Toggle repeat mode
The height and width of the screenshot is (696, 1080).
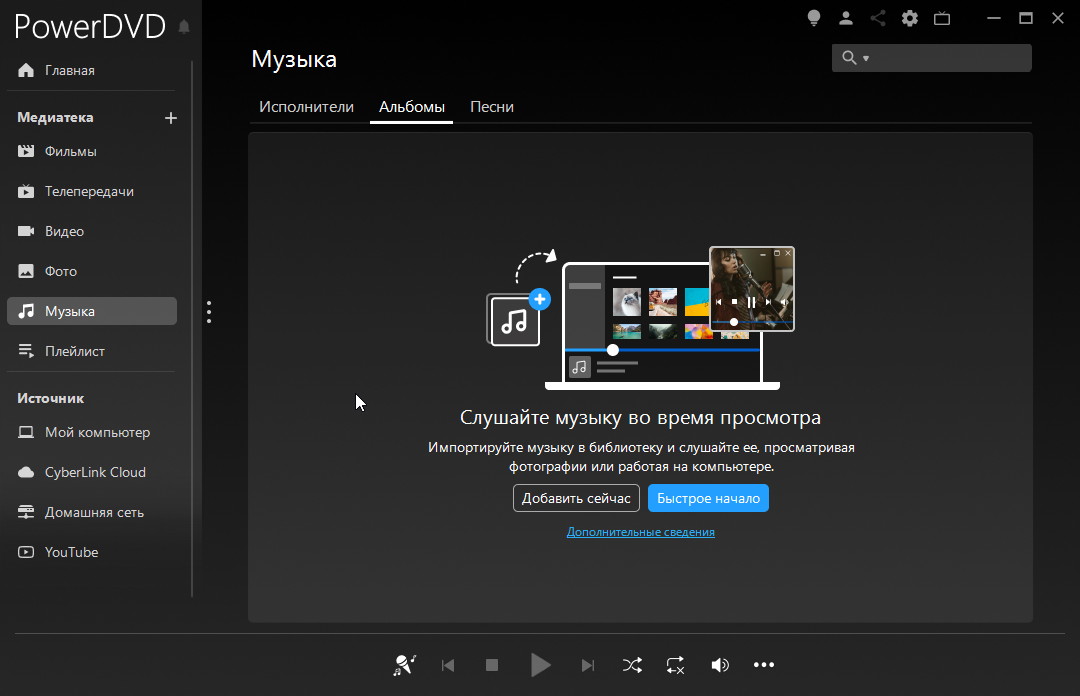coord(676,665)
